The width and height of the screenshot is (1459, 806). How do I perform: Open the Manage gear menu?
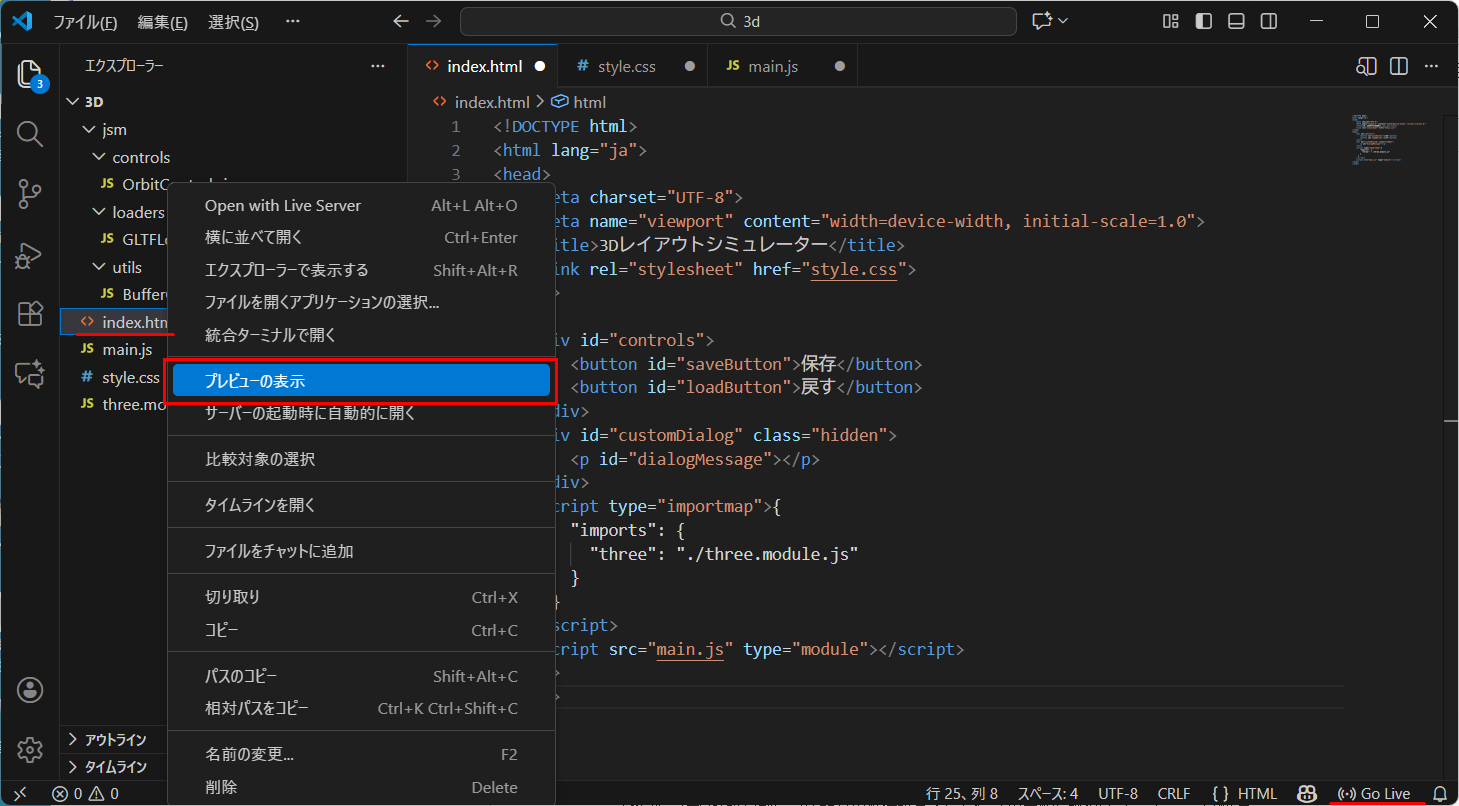(29, 749)
